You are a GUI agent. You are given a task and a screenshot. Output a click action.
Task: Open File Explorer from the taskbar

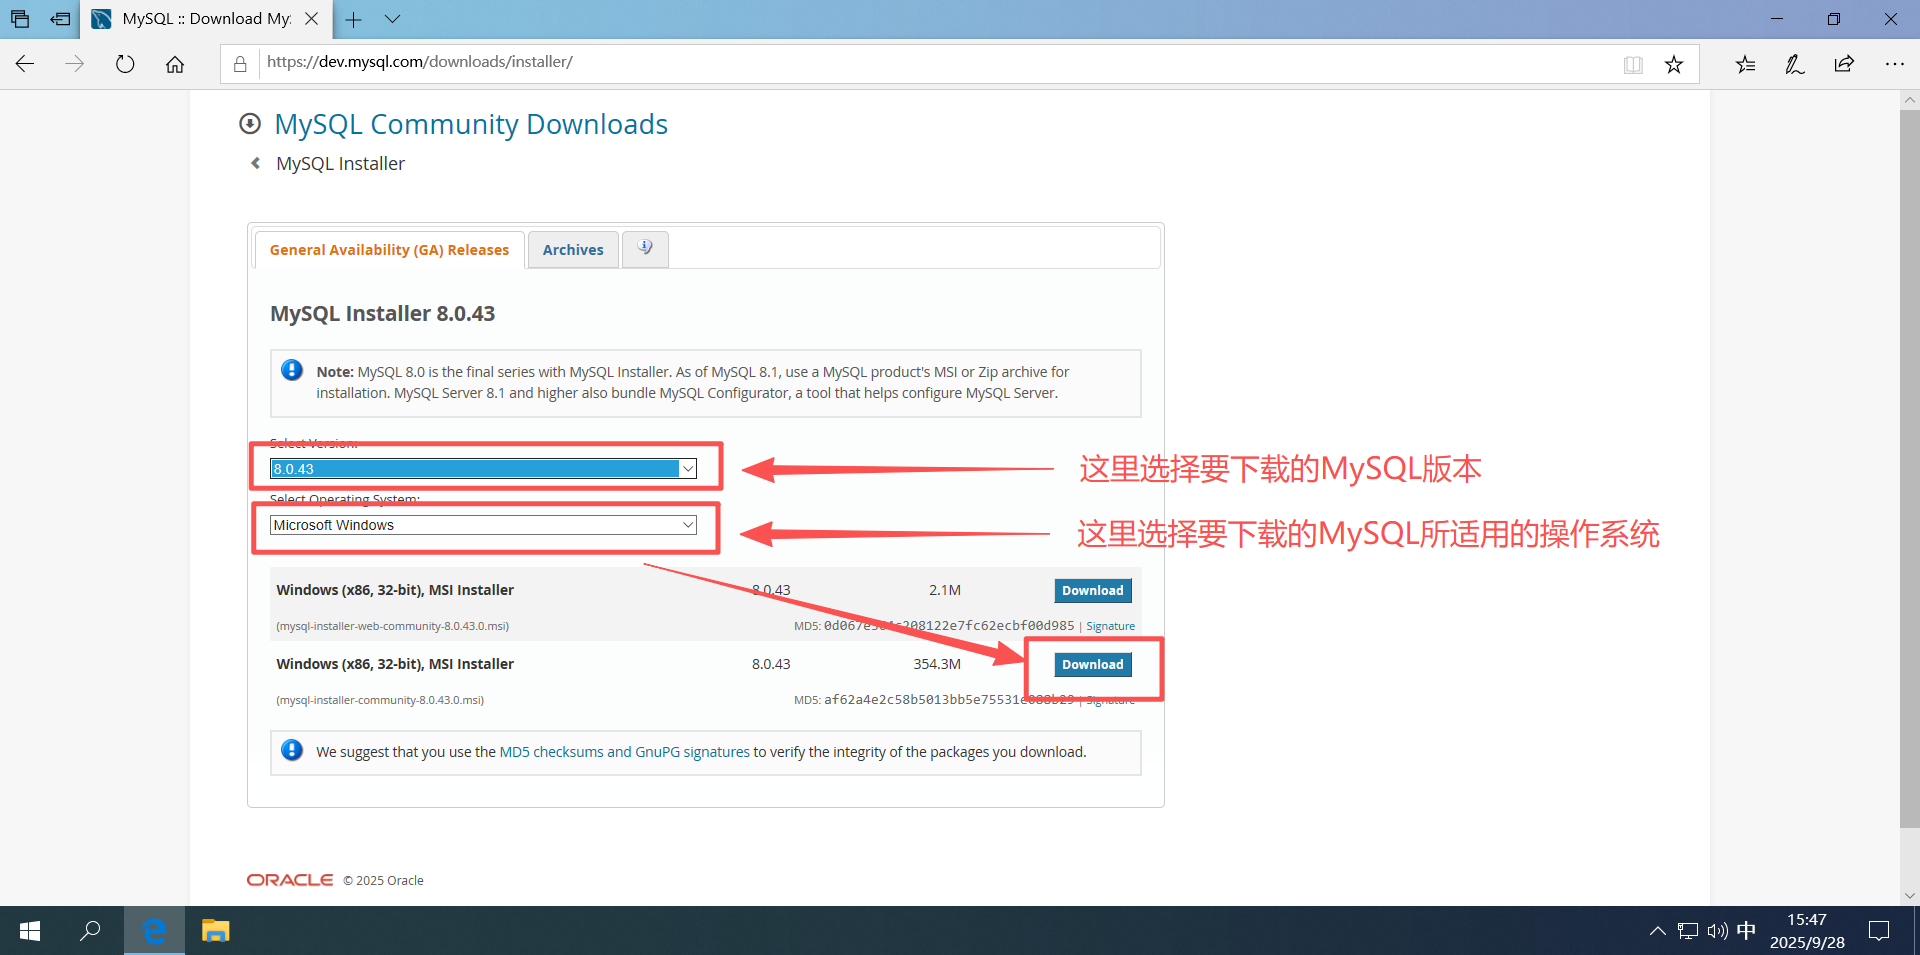click(x=216, y=931)
